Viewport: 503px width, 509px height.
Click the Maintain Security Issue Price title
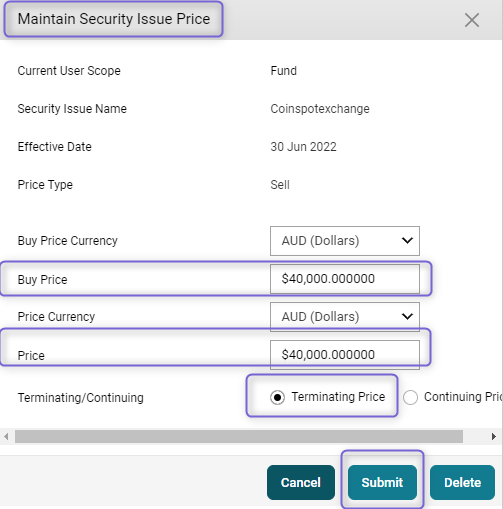coord(114,19)
